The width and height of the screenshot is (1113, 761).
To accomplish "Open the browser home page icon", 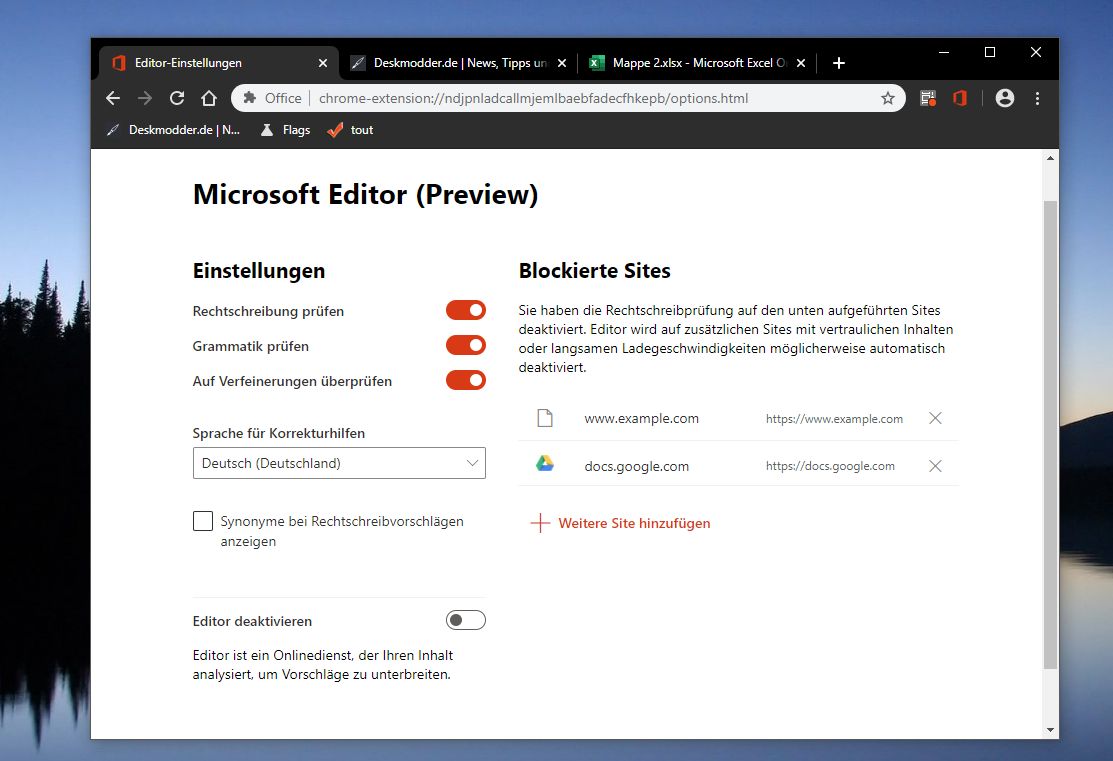I will pos(209,98).
